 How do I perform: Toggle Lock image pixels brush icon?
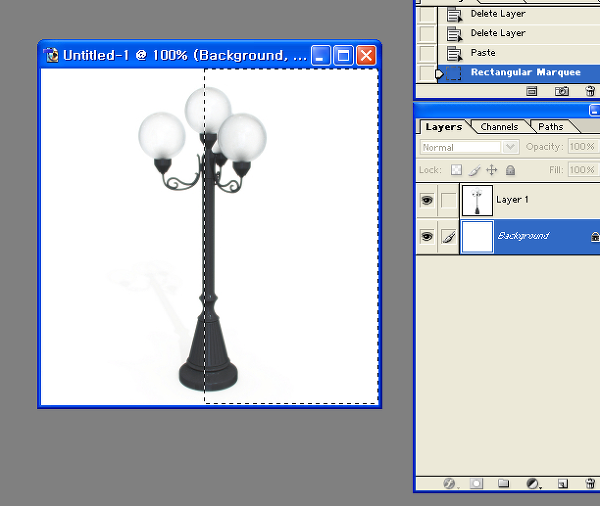pyautogui.click(x=474, y=170)
